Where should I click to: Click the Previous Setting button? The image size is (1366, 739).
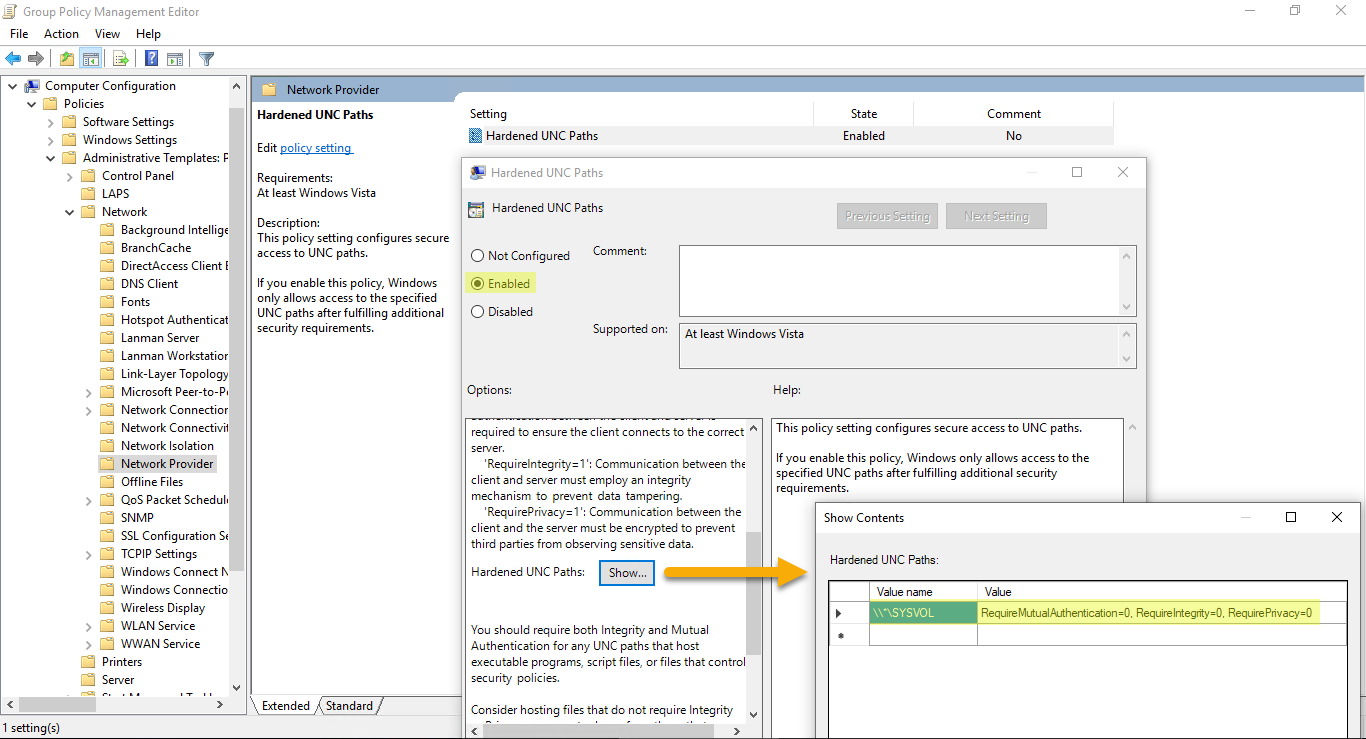point(887,216)
